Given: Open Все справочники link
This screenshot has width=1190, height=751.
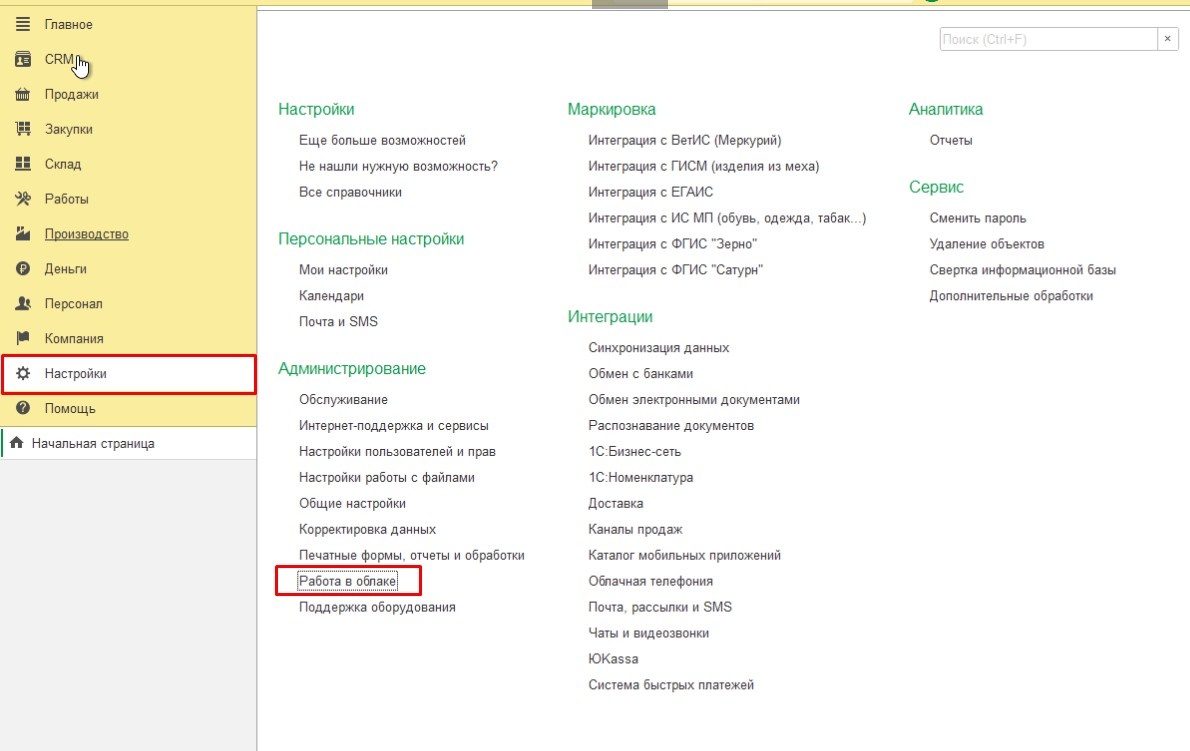Looking at the screenshot, I should 350,192.
